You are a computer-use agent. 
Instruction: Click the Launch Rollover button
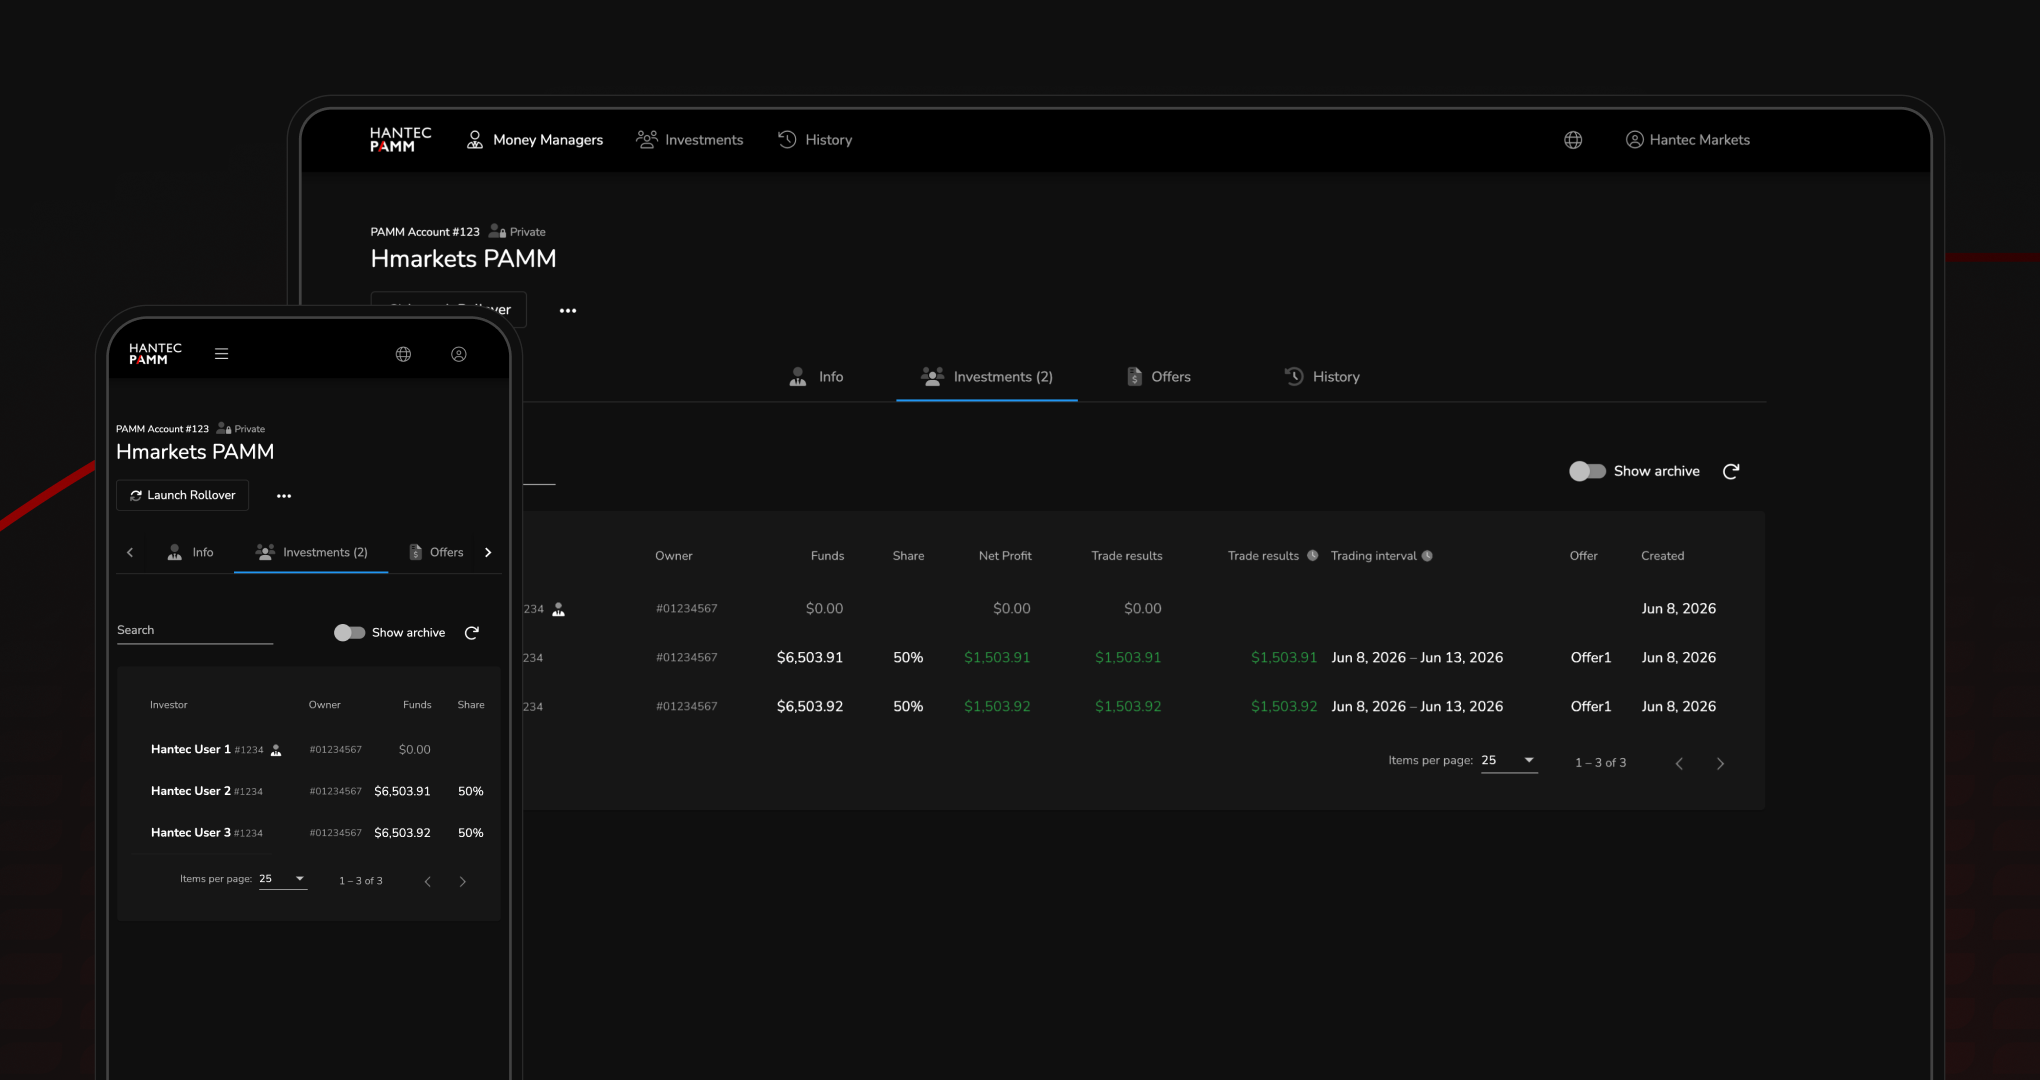pyautogui.click(x=182, y=495)
